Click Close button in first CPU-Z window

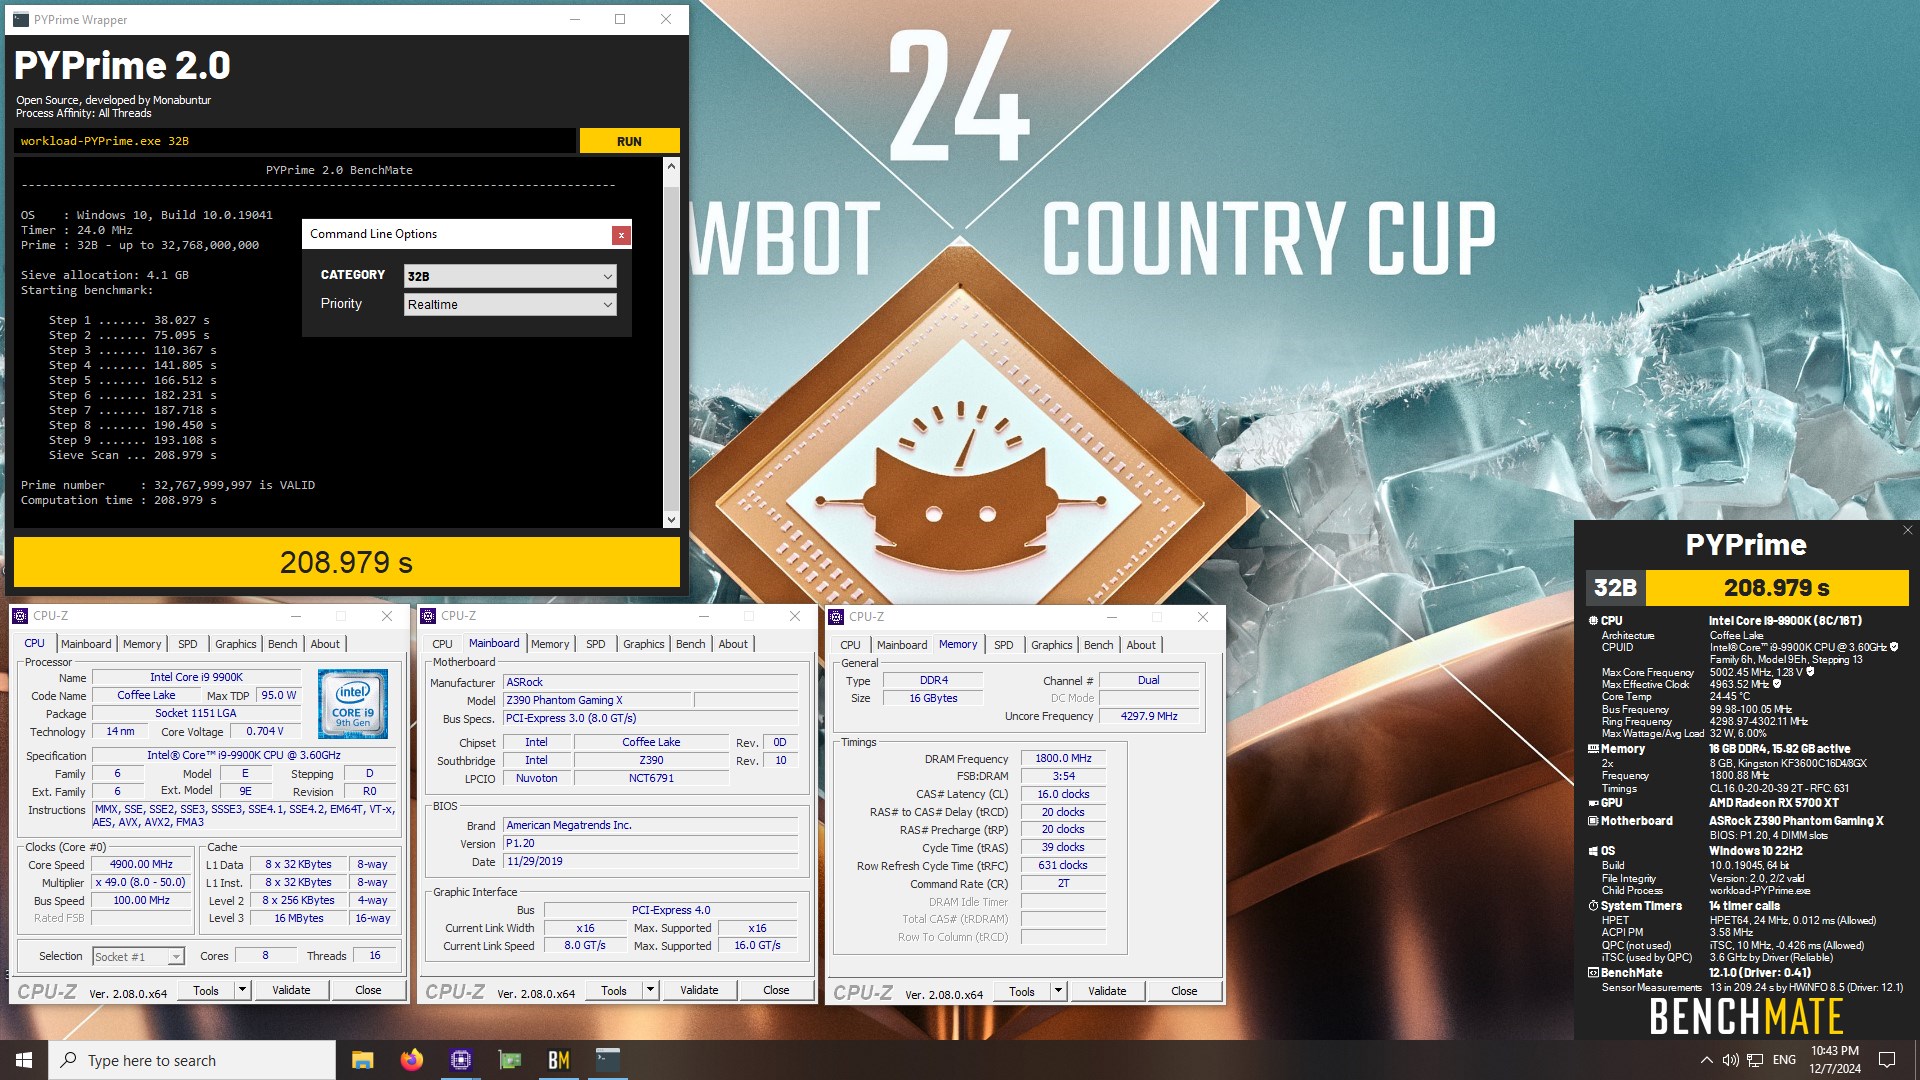(368, 990)
